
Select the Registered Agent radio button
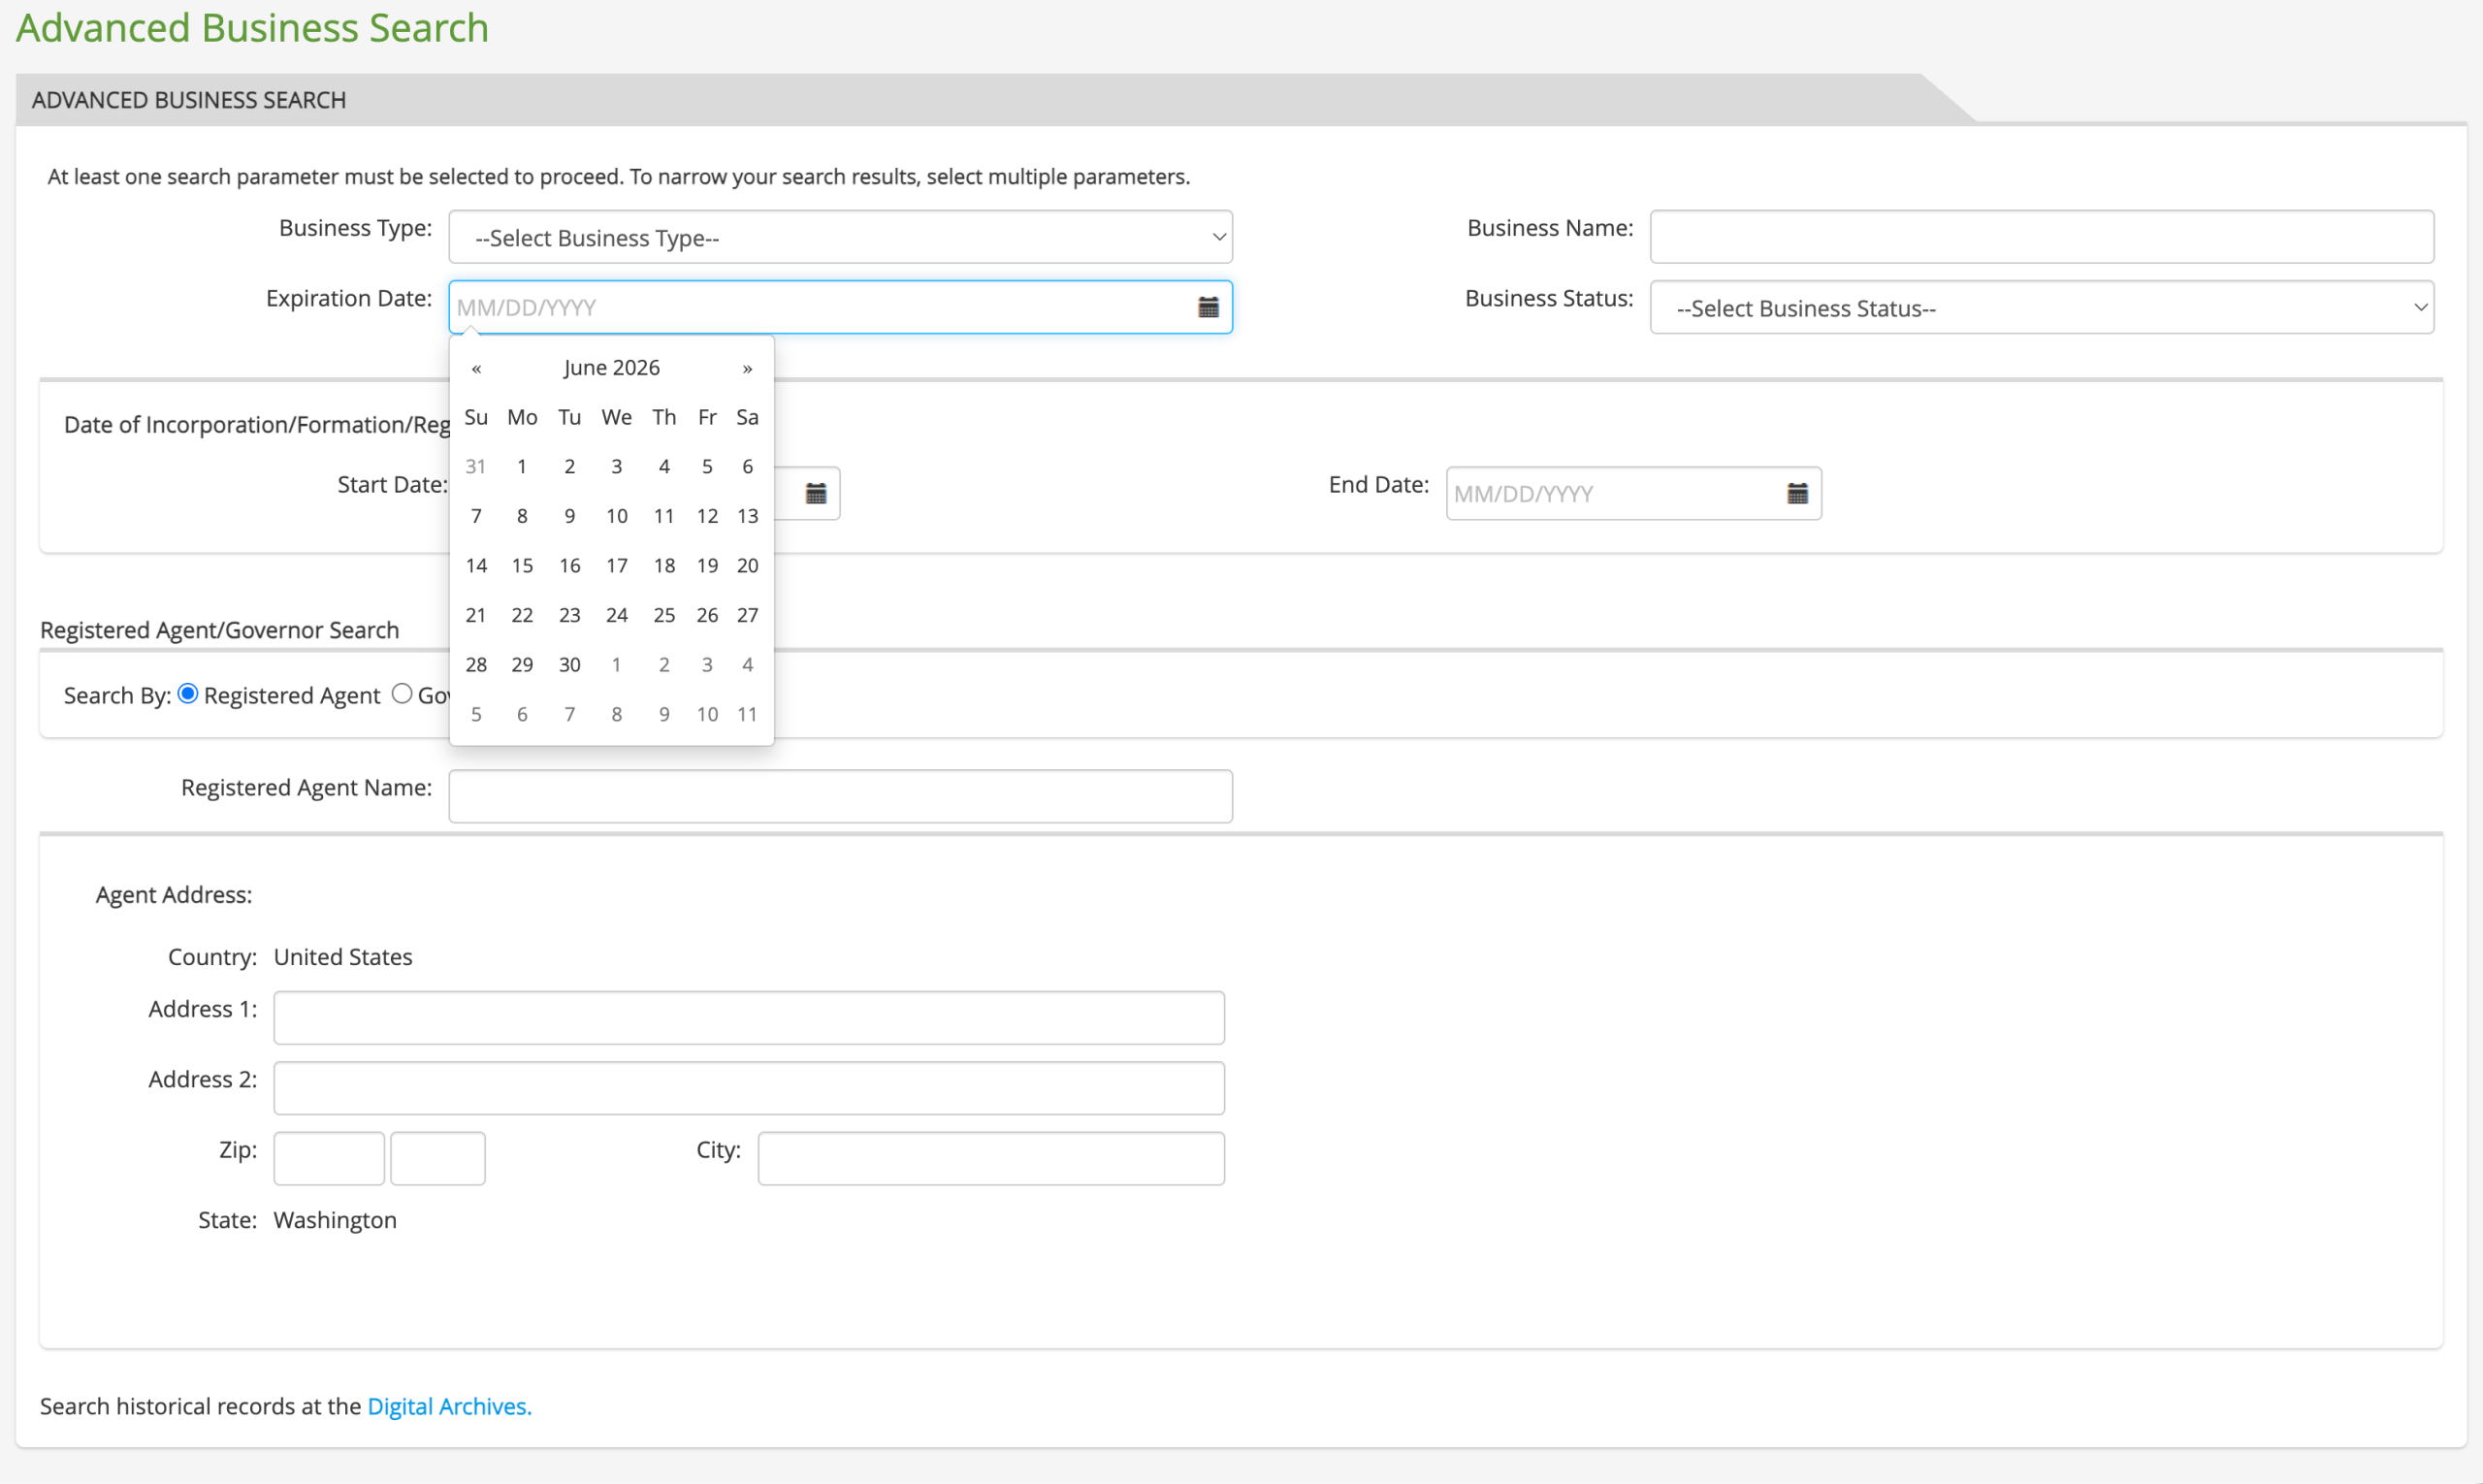[x=188, y=694]
